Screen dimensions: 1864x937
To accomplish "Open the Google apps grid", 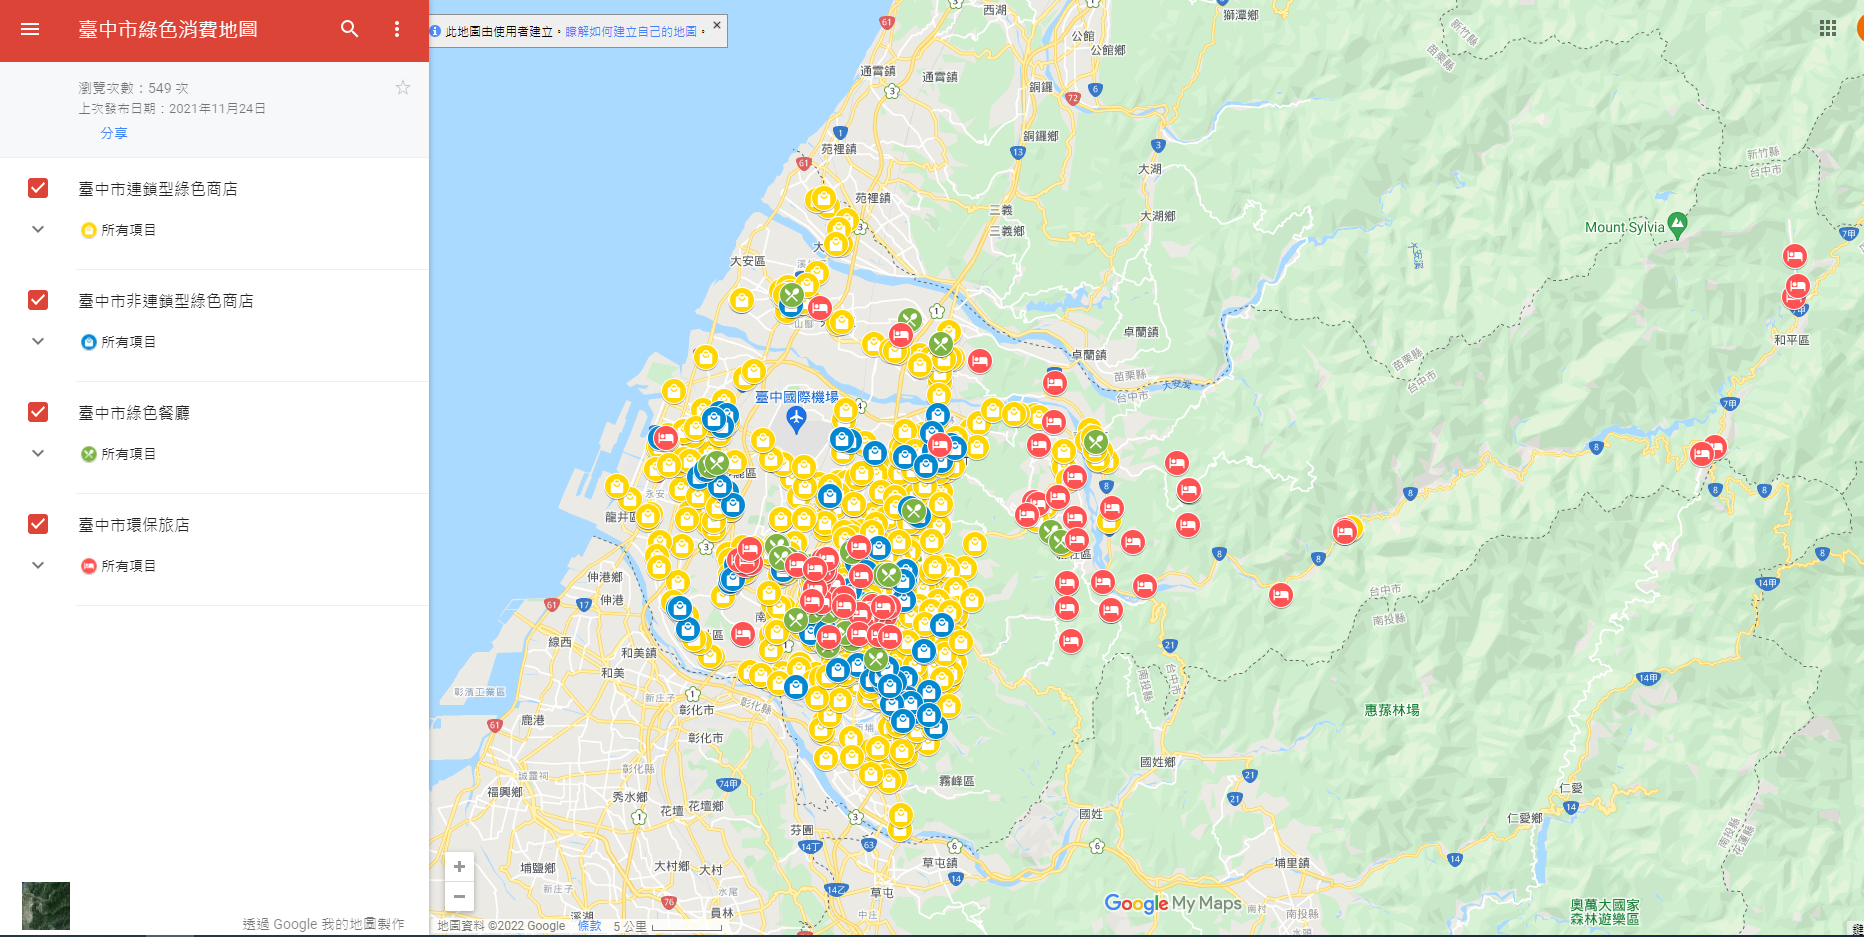I will coord(1827,28).
